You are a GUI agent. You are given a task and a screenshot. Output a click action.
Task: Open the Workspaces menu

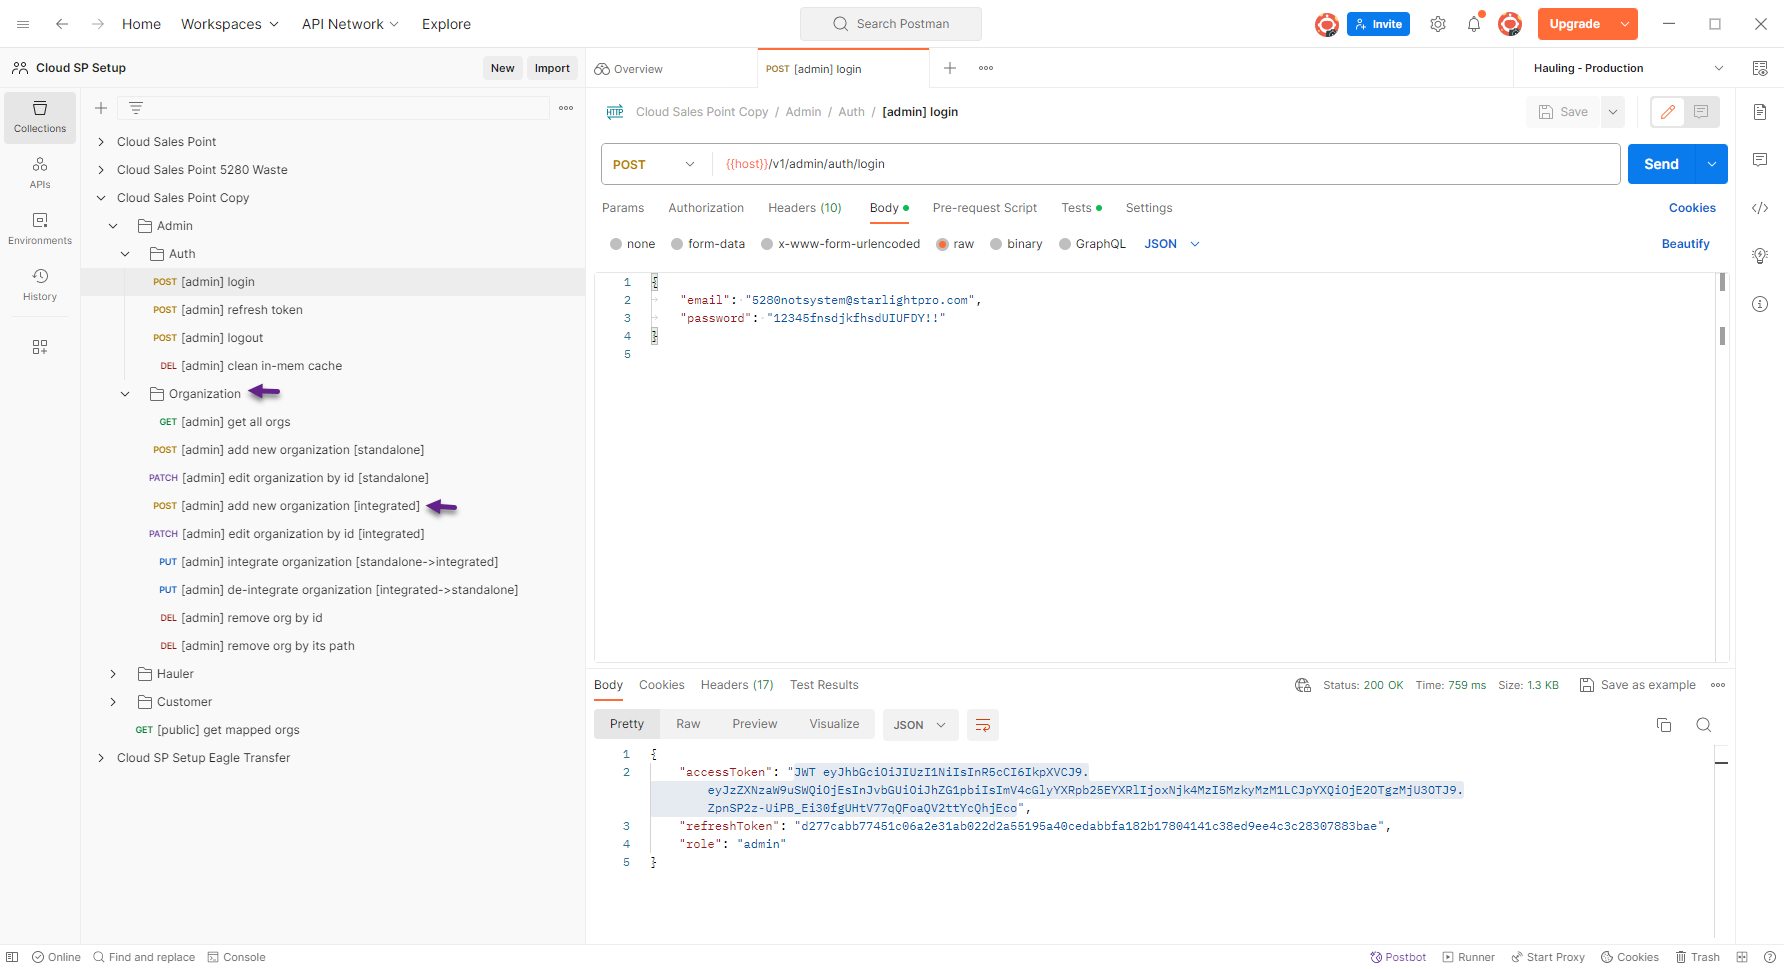229,24
